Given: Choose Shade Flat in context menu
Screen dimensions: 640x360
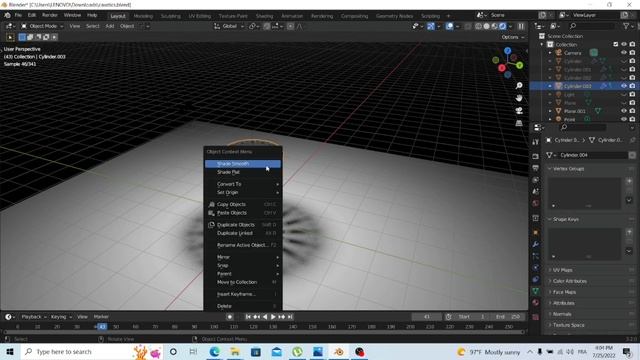Looking at the screenshot, I should 243,172.
